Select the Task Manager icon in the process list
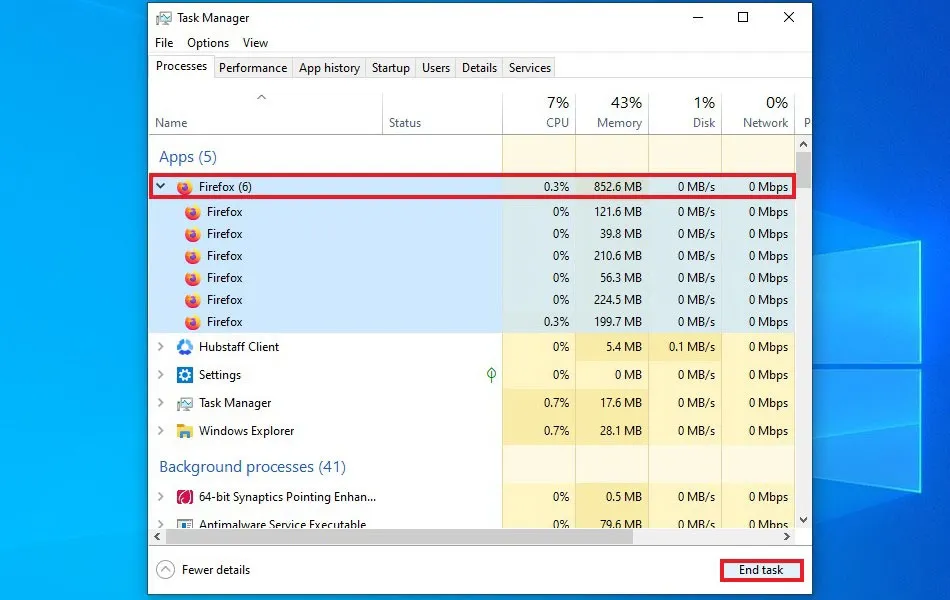 [x=184, y=403]
